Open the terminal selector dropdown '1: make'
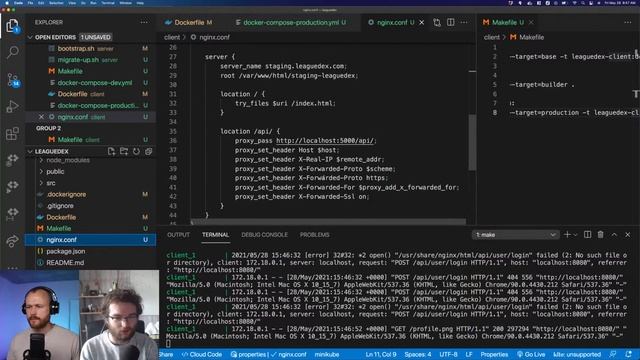The image size is (640, 360). point(515,235)
